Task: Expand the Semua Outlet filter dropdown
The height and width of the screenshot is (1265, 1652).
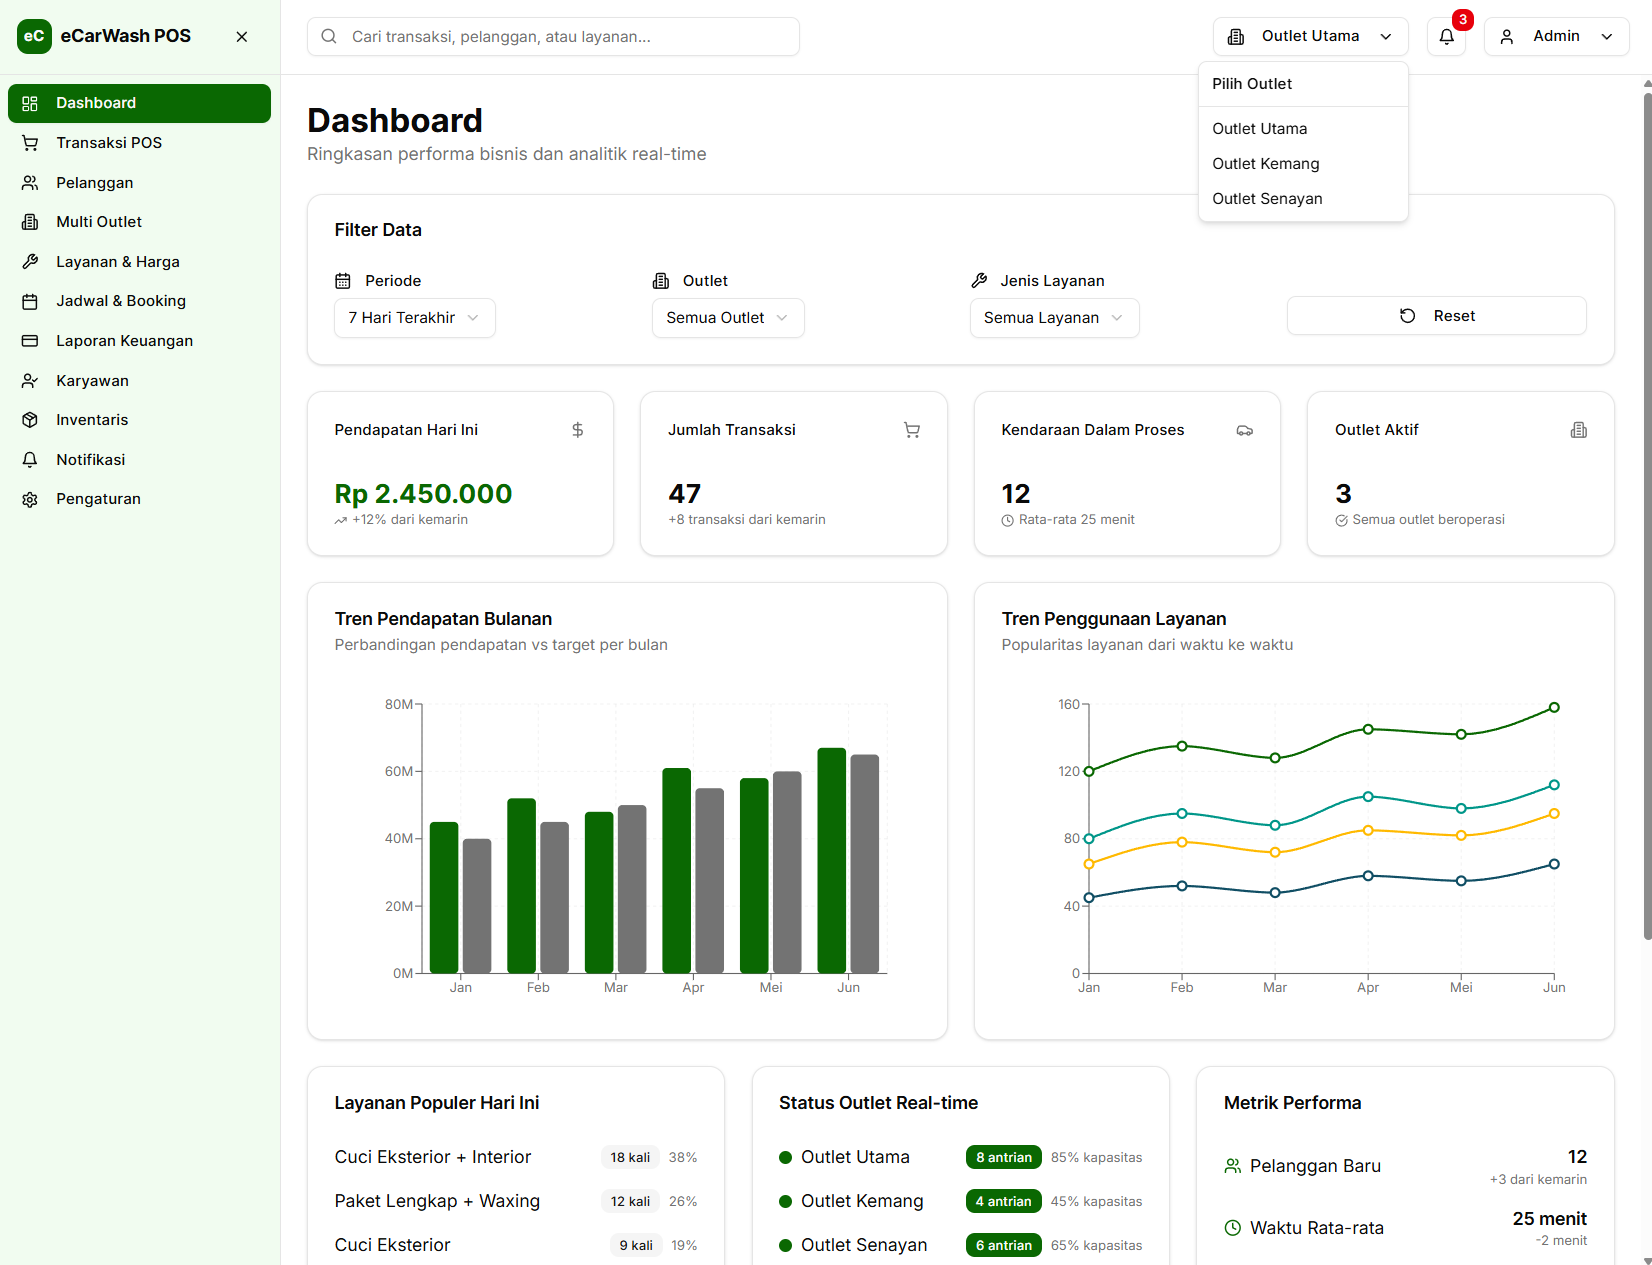Action: point(727,318)
